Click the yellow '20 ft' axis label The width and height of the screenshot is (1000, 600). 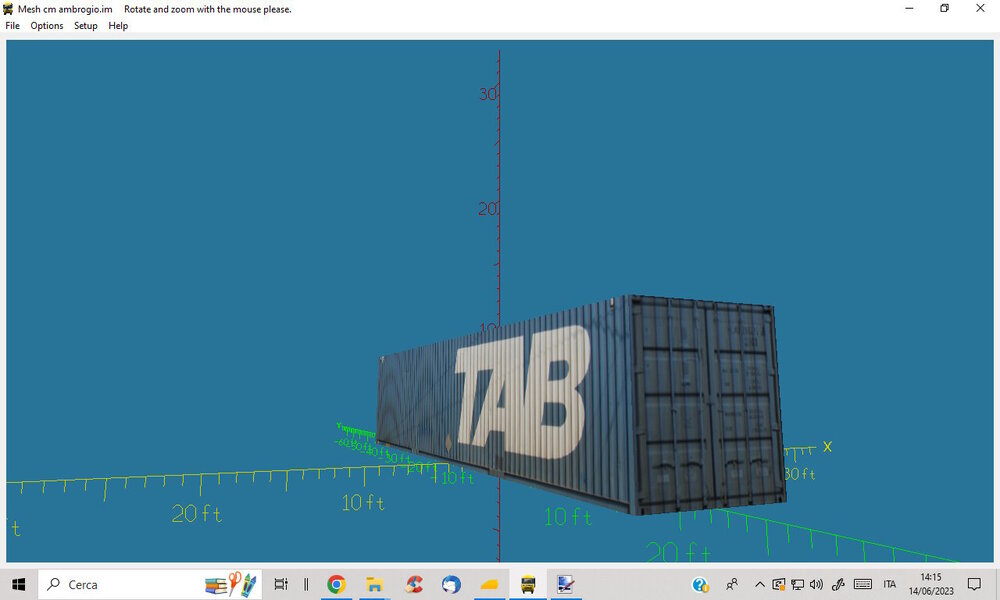[196, 513]
